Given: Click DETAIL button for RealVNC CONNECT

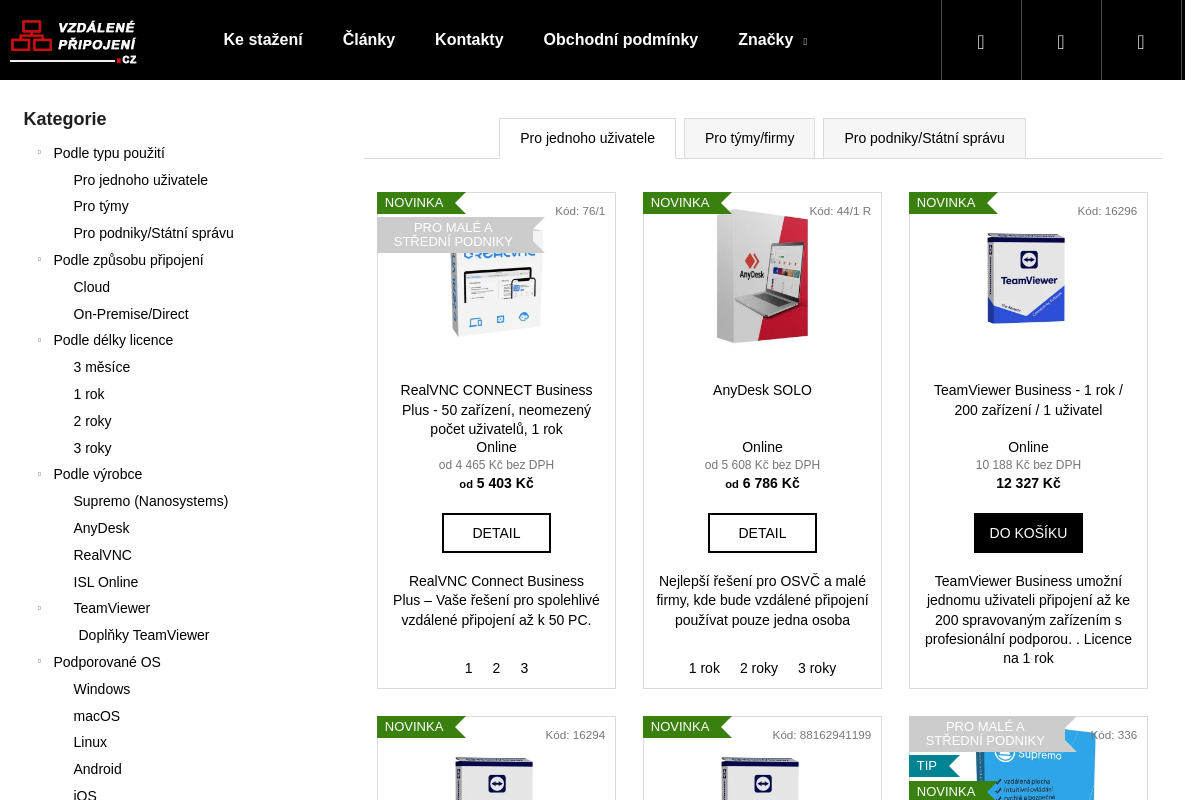Looking at the screenshot, I should [496, 533].
